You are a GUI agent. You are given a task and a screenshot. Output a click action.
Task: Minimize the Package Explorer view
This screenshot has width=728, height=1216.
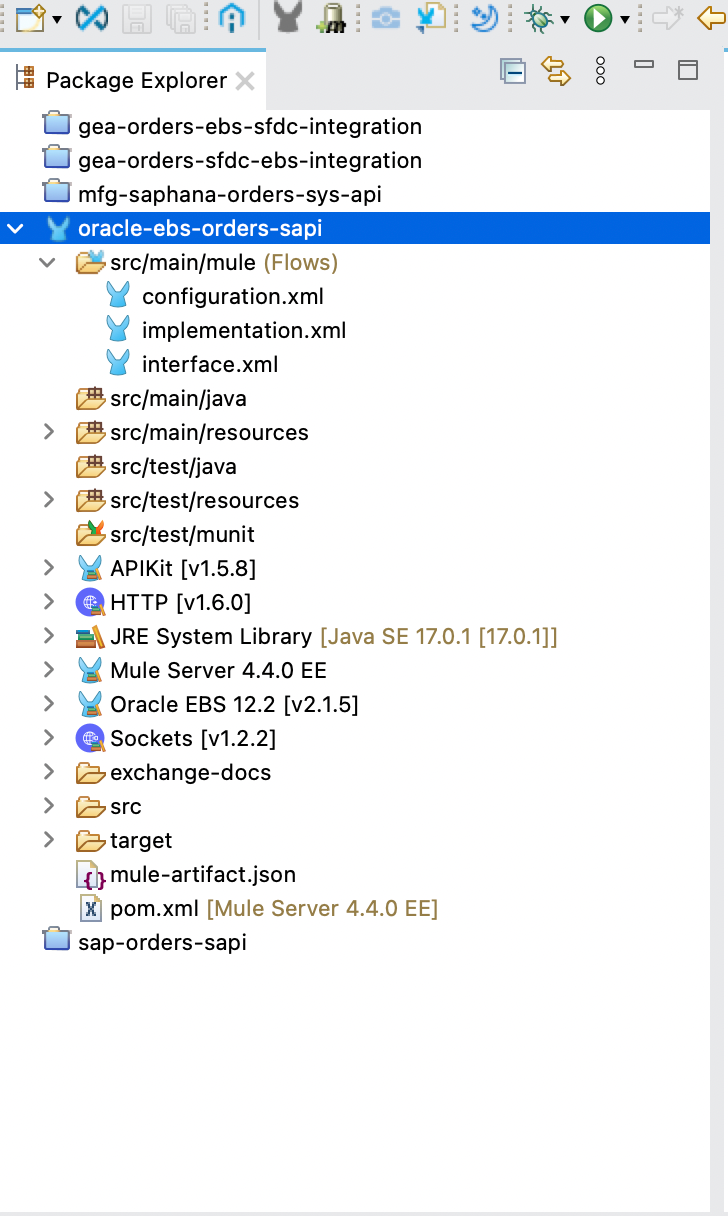(x=644, y=65)
